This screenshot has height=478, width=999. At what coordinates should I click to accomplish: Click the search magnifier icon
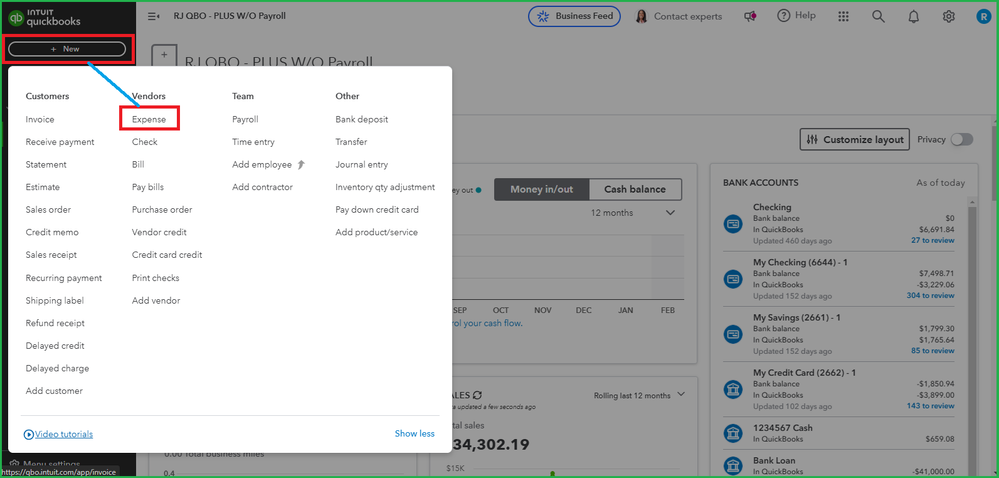click(x=878, y=17)
